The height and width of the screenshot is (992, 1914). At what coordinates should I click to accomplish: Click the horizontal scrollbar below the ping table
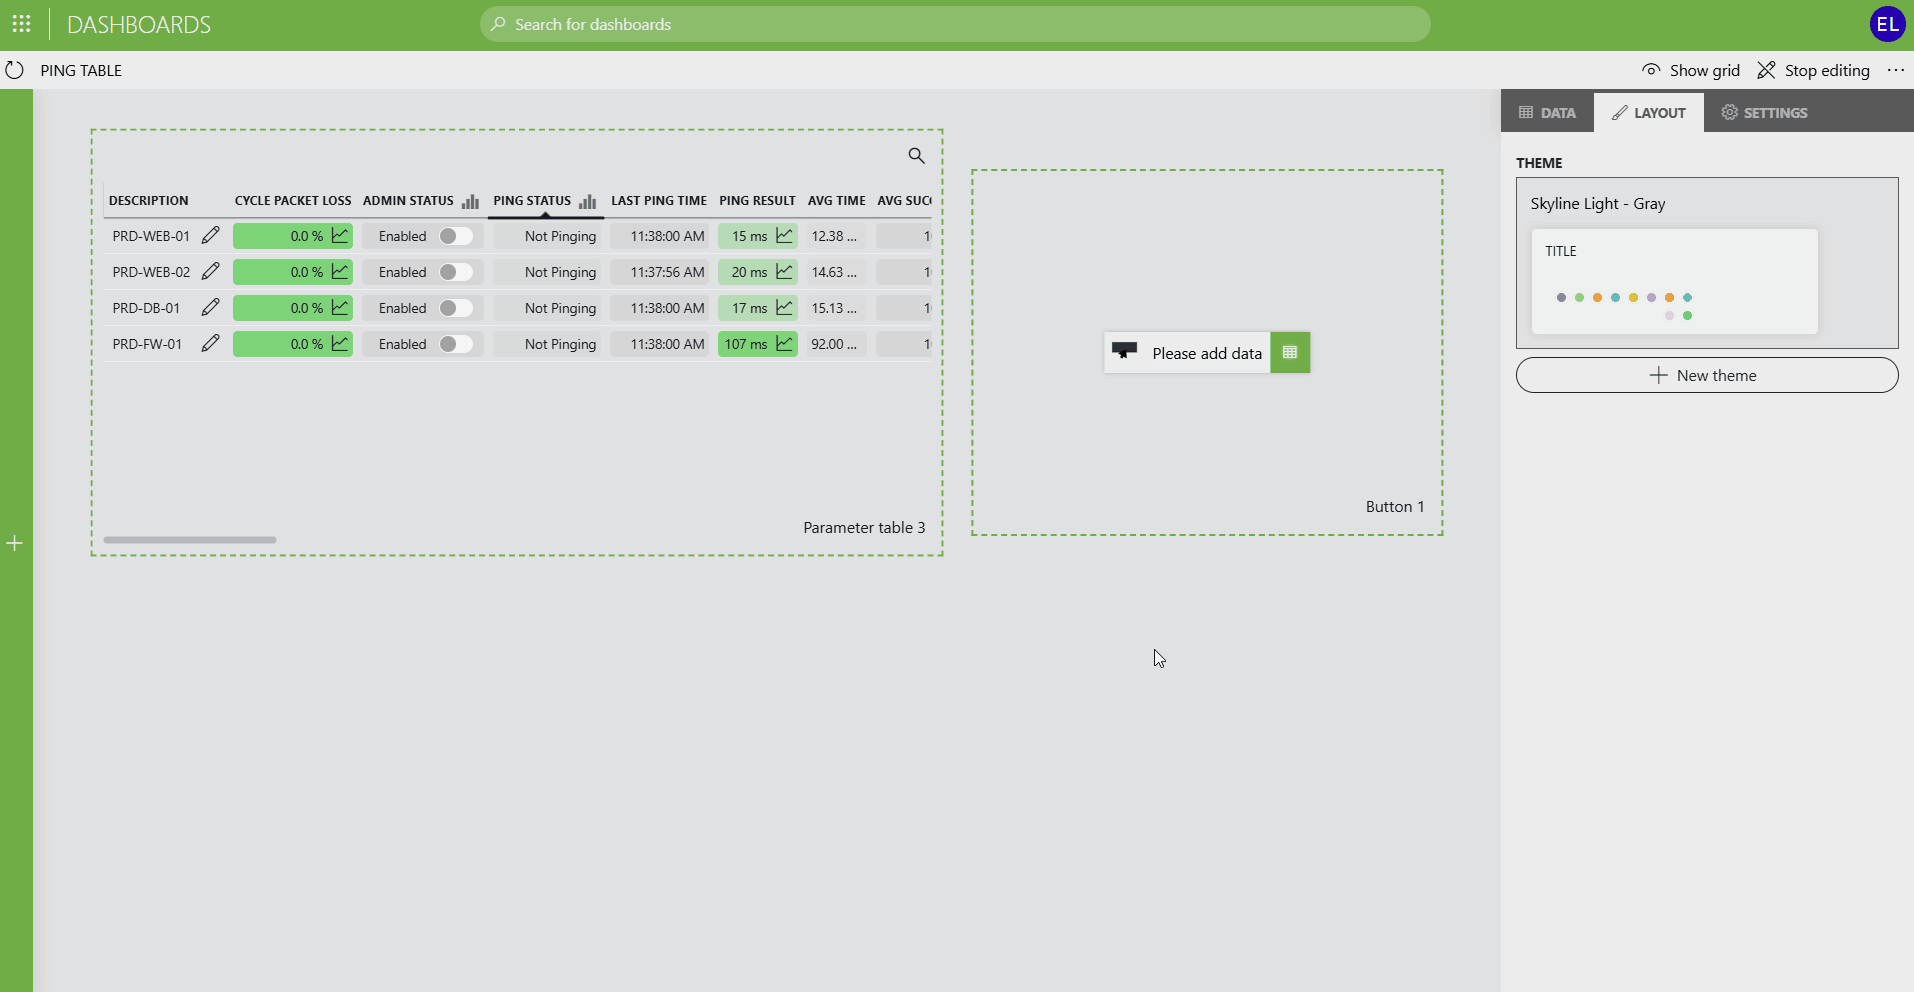[189, 539]
